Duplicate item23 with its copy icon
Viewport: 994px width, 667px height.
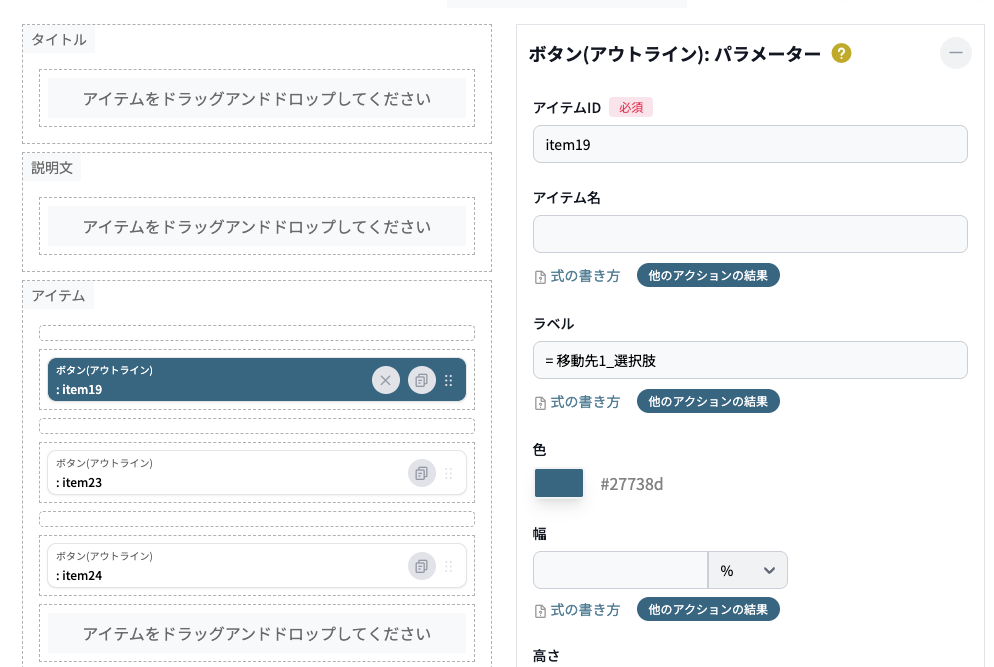[422, 473]
